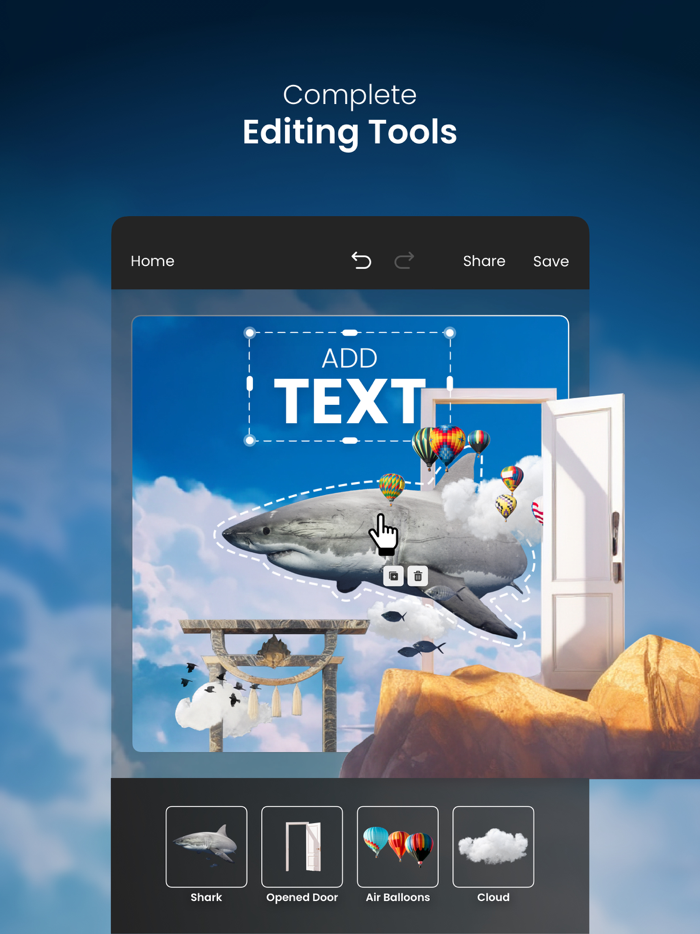Open the Share option
700x934 pixels.
coord(484,261)
